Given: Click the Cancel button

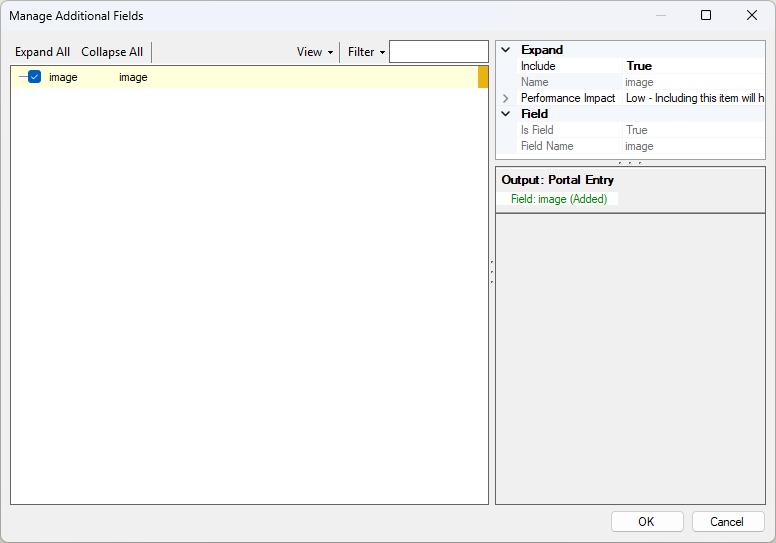Looking at the screenshot, I should [x=728, y=522].
